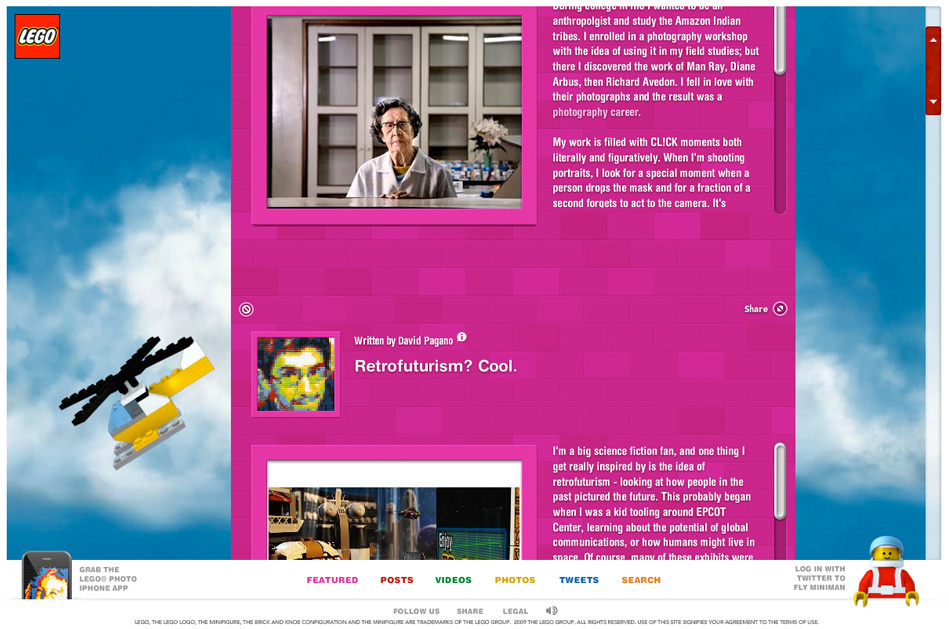Open the Videos tab
The image size is (949, 629).
point(453,580)
